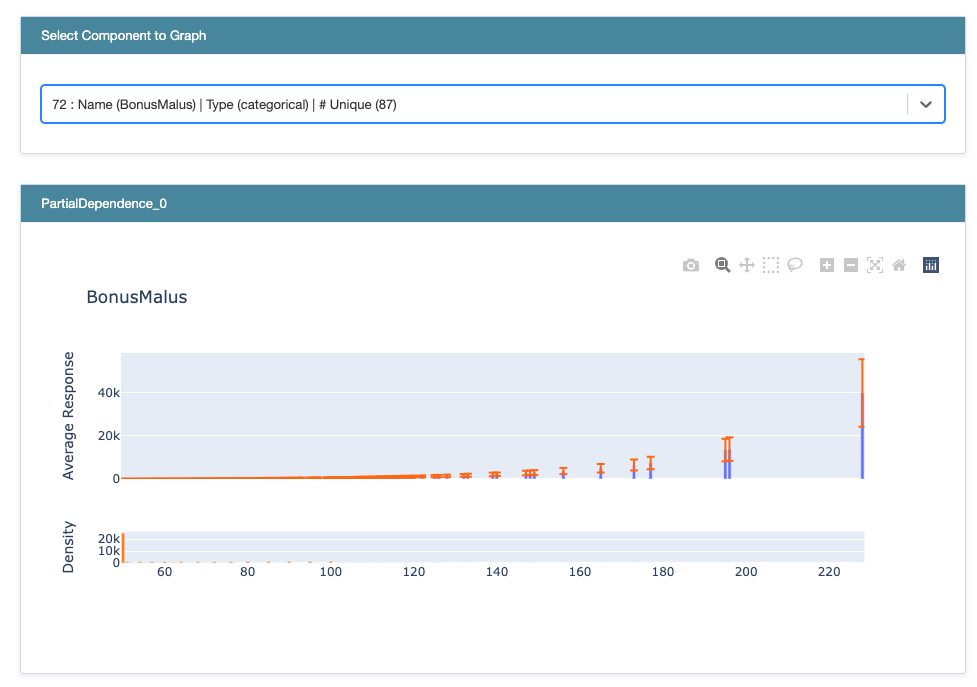Click the BonusMalus component selection text field
Viewport: 977px width, 687px height.
point(470,104)
